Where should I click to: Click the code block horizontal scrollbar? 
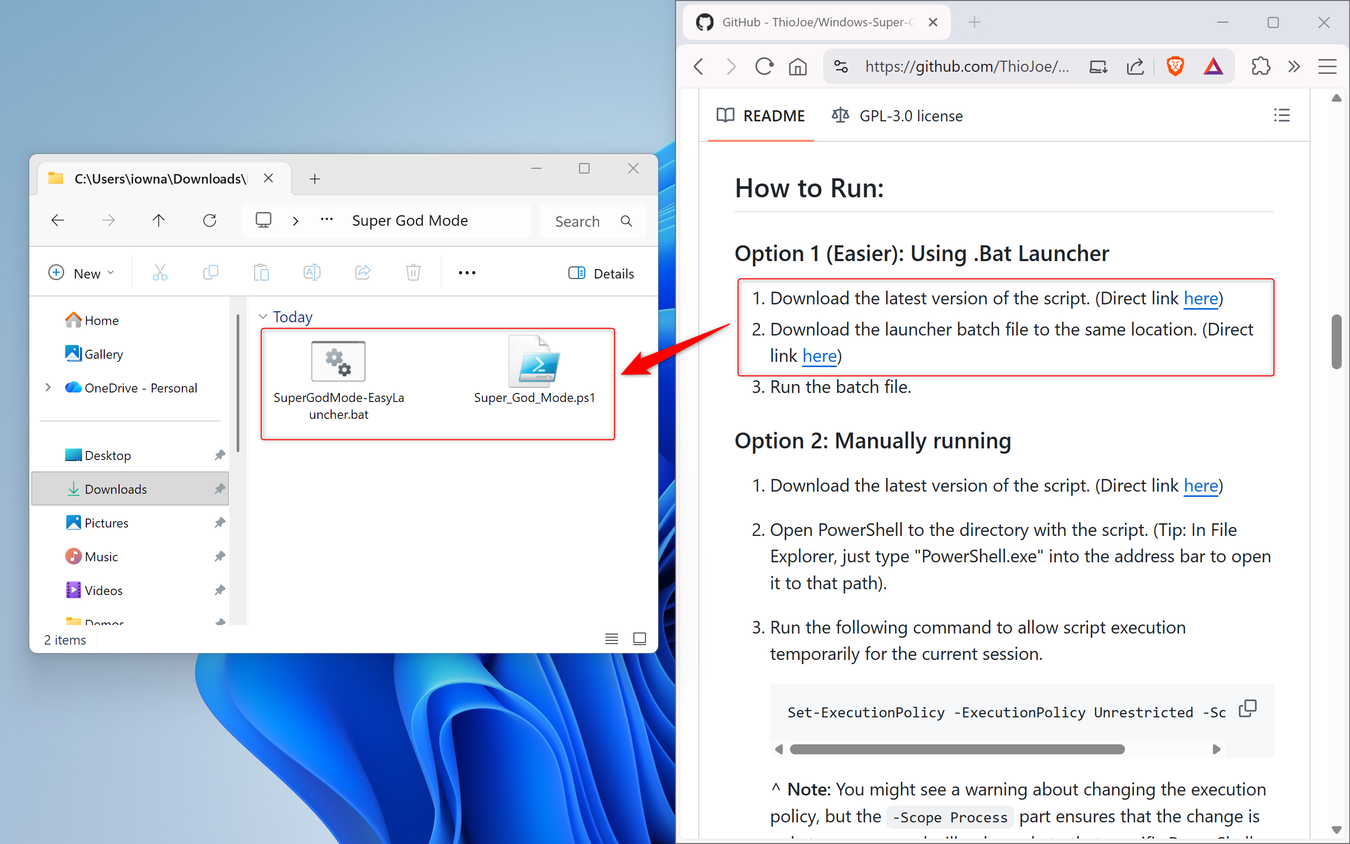point(957,749)
